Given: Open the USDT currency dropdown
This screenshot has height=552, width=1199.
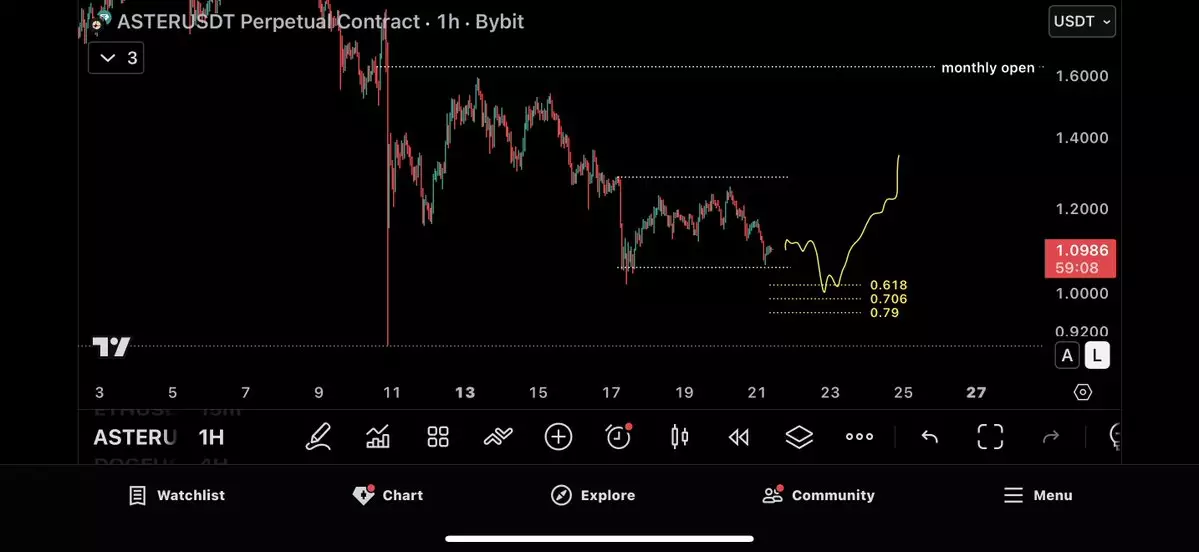Looking at the screenshot, I should (x=1082, y=21).
